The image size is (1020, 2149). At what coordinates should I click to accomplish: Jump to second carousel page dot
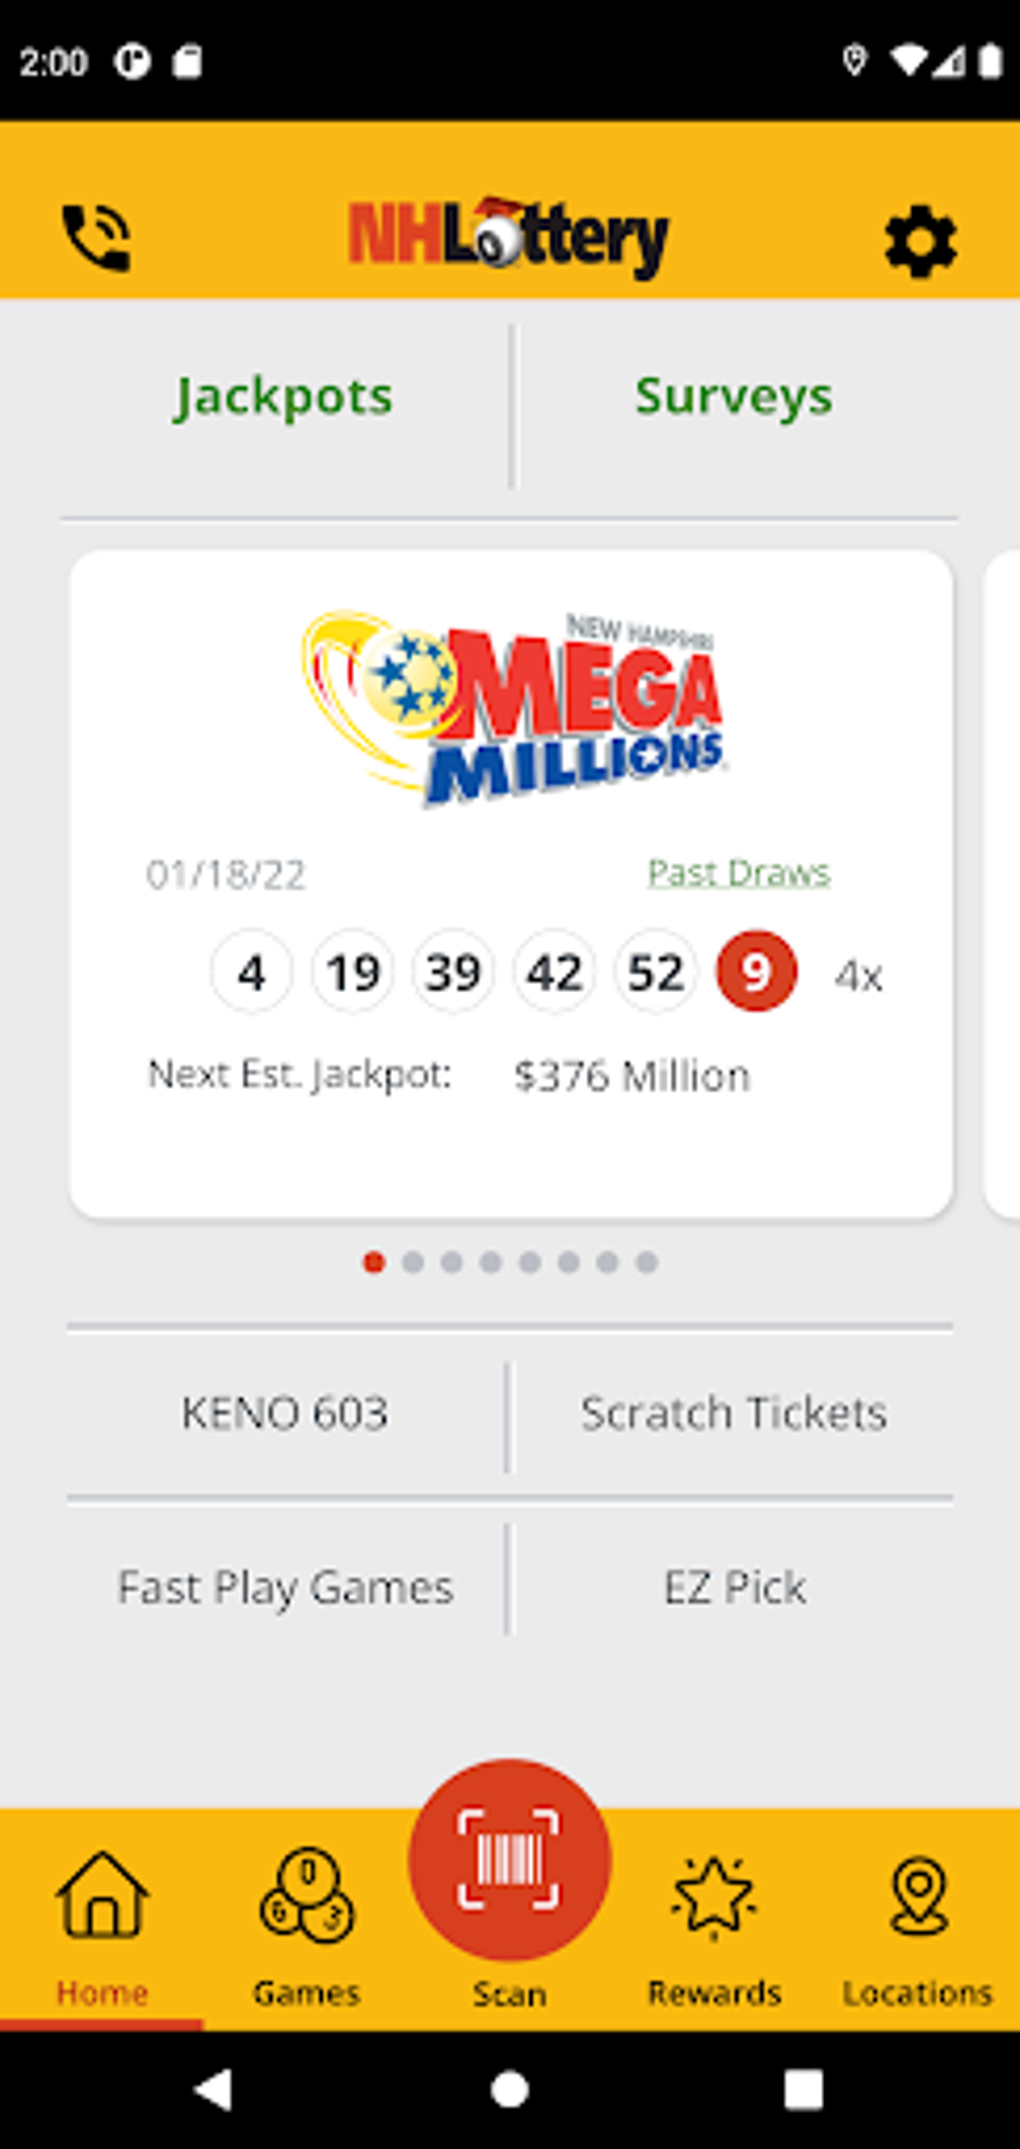tap(413, 1263)
